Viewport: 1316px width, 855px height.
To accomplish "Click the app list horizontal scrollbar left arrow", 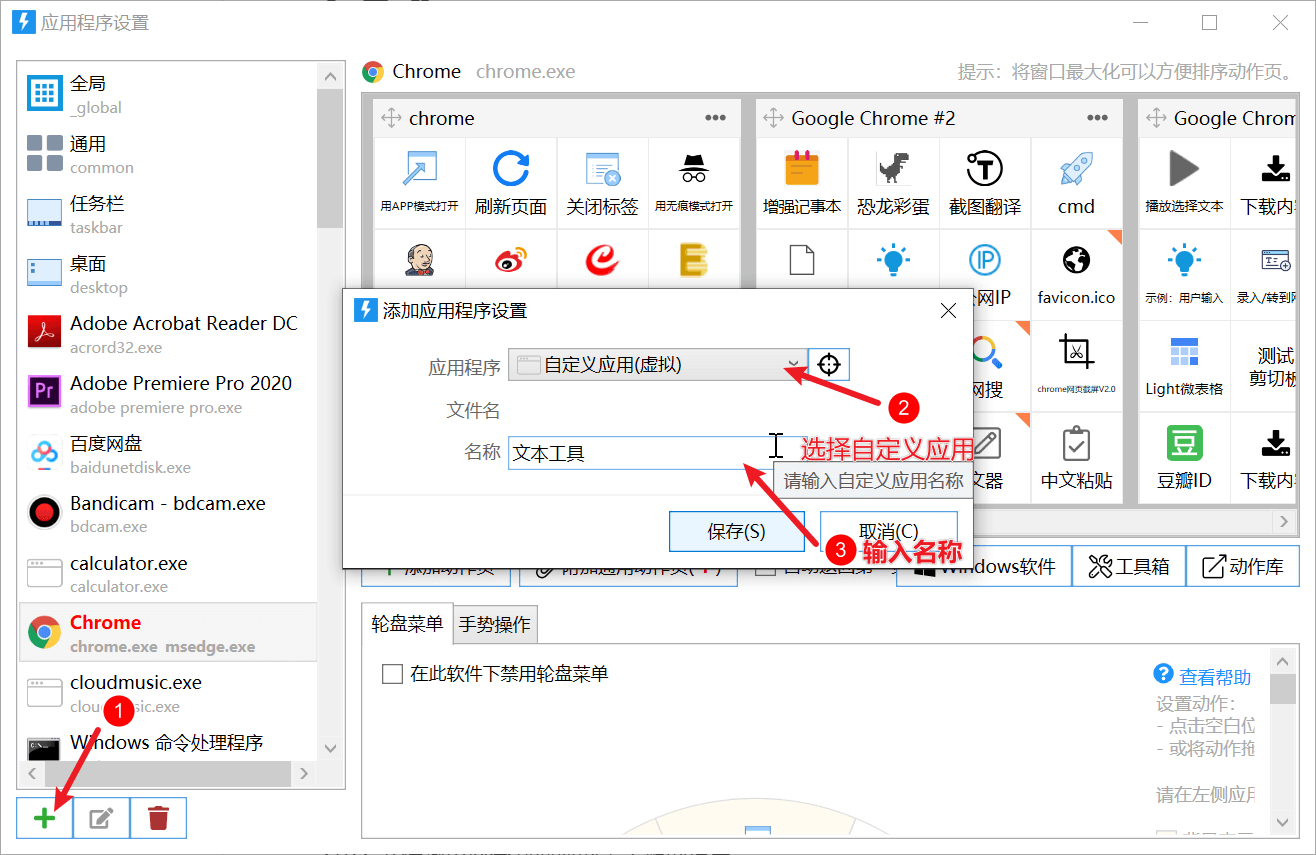I will (31, 773).
